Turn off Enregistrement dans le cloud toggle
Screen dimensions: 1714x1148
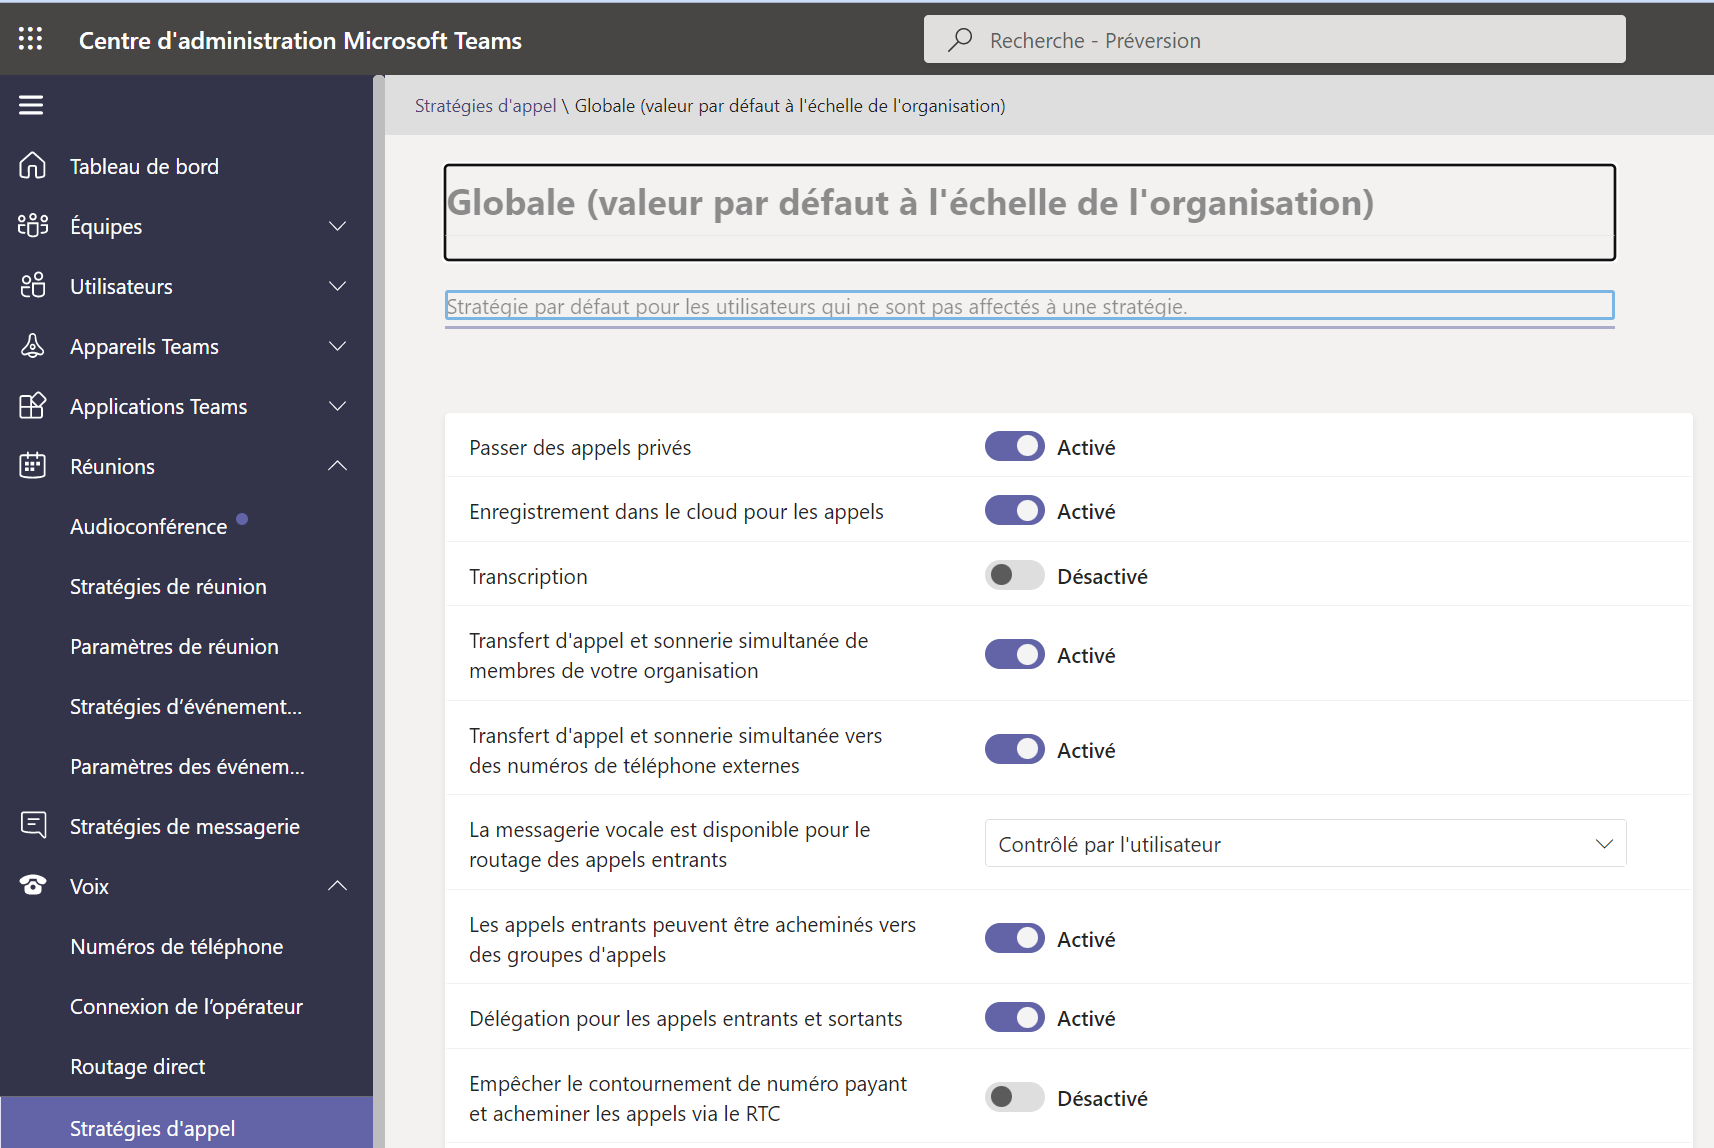tap(1014, 511)
